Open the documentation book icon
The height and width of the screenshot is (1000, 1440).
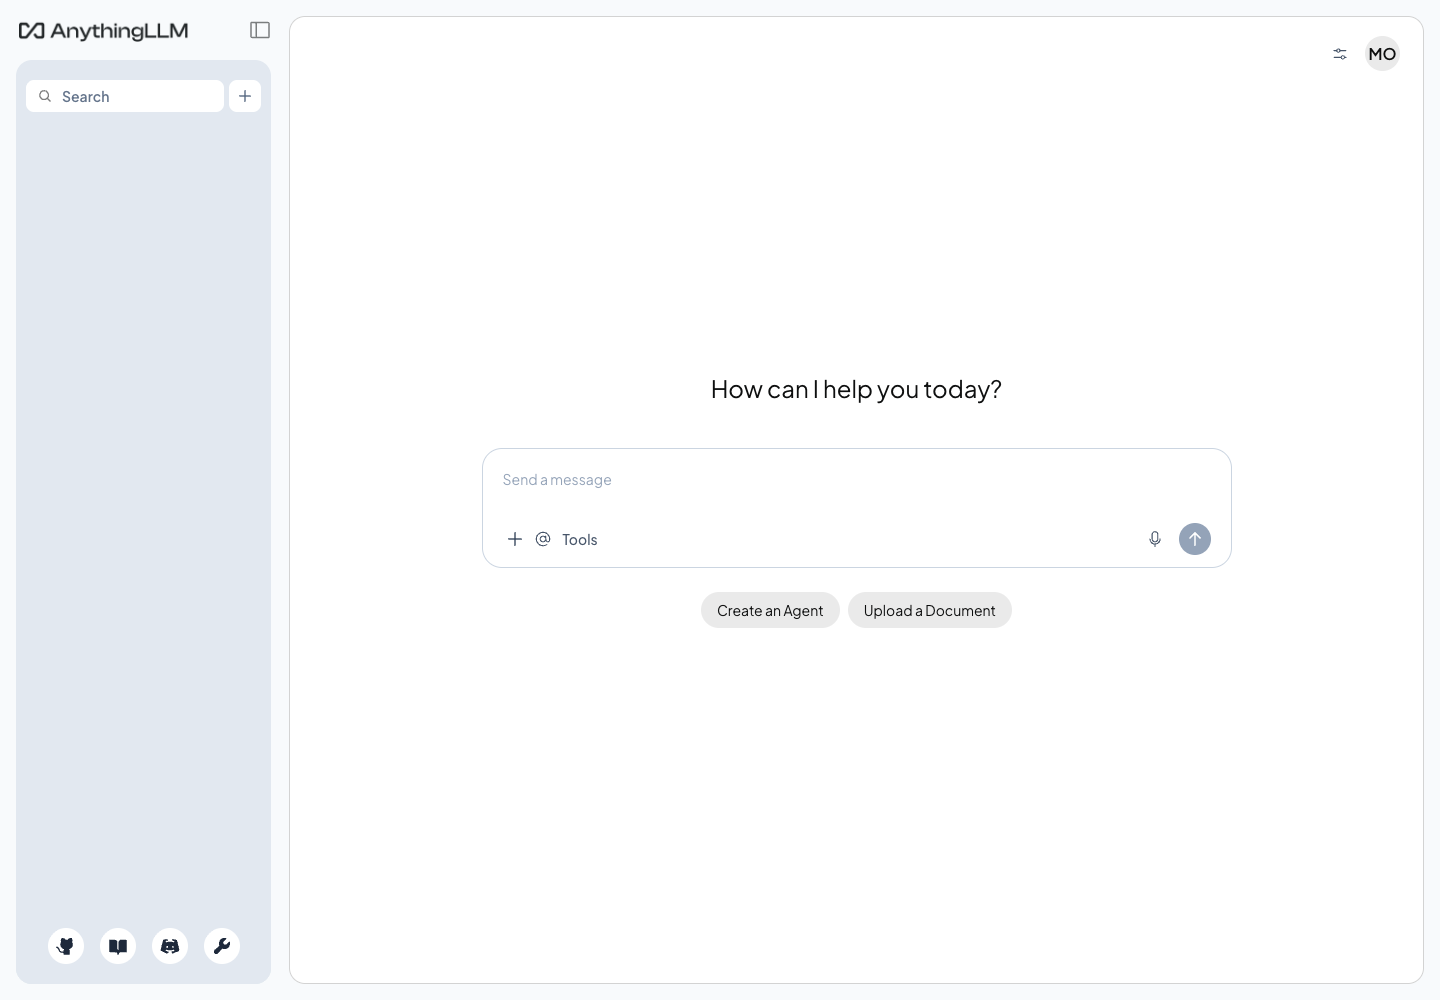[118, 946]
